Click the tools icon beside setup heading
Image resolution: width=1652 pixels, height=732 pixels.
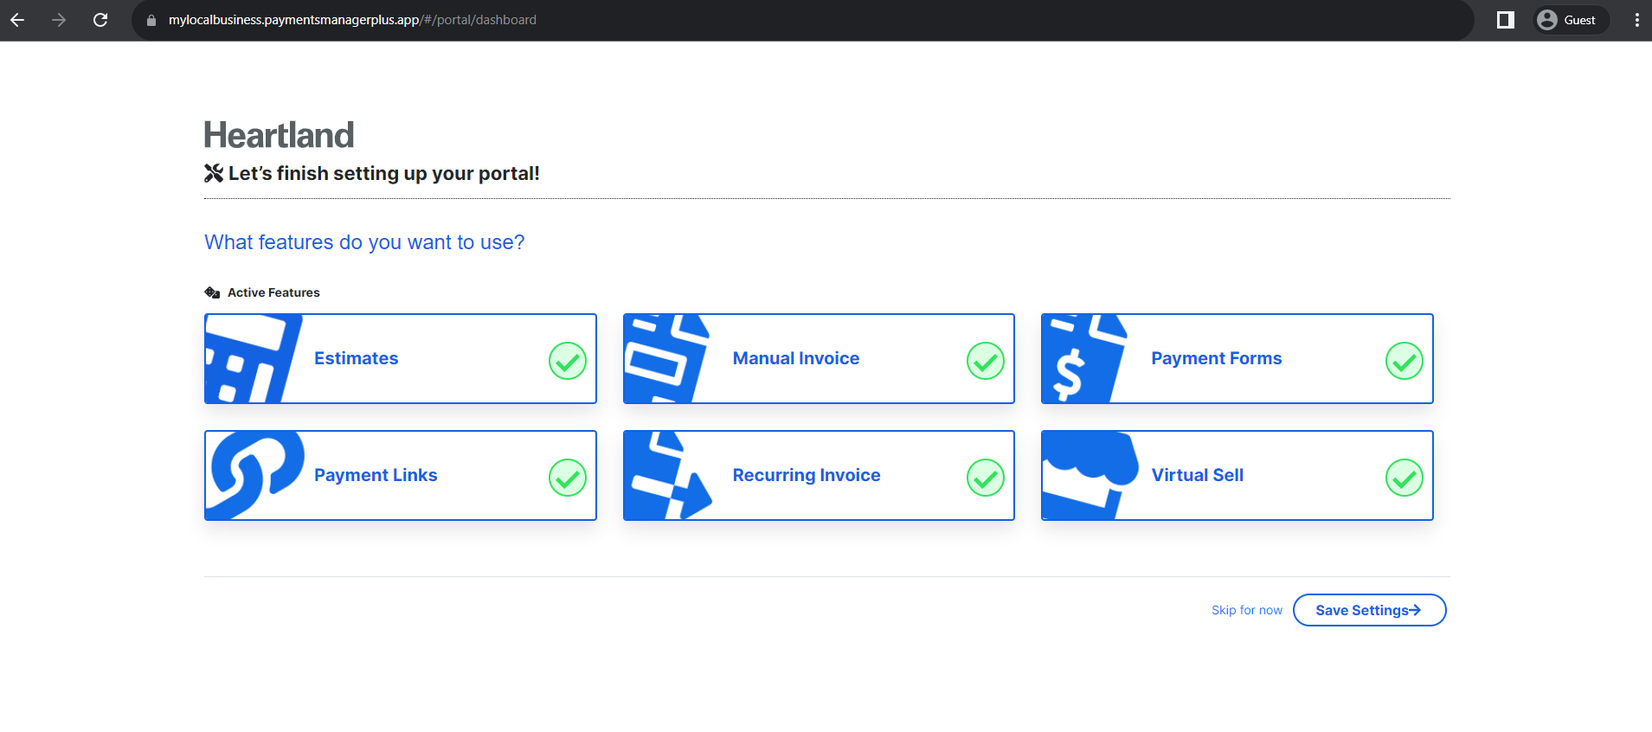point(214,173)
